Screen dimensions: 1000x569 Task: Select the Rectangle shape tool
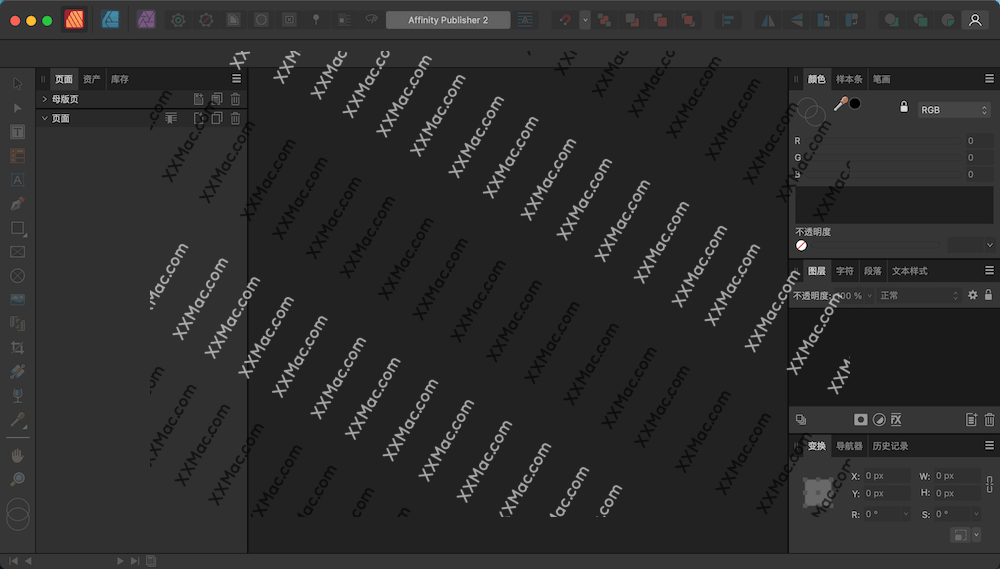(x=17, y=228)
